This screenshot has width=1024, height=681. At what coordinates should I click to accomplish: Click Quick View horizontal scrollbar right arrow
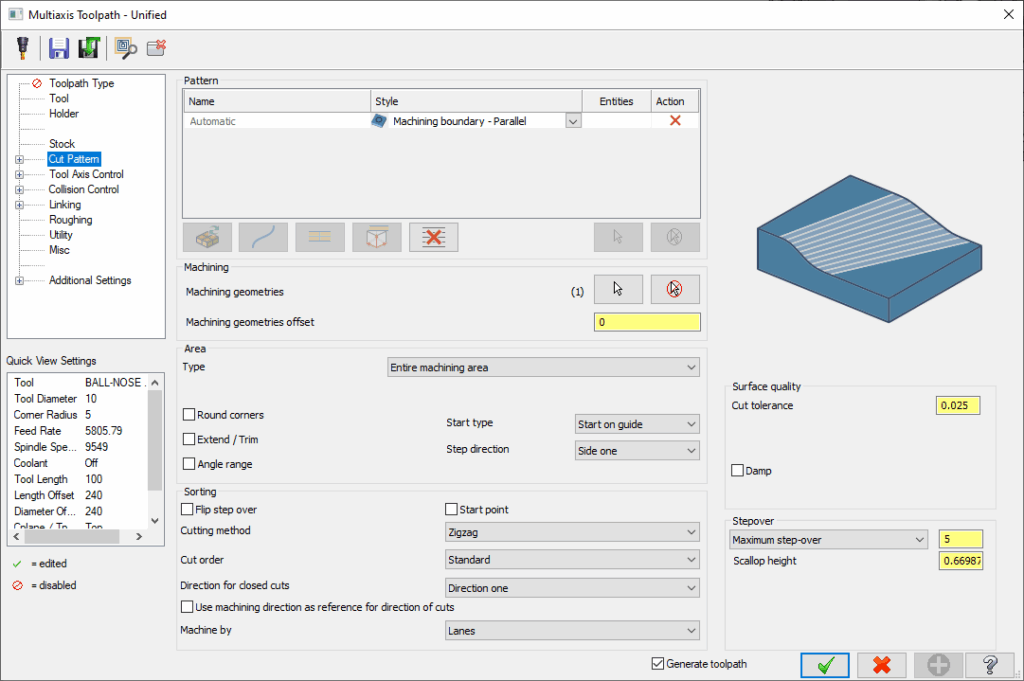click(x=138, y=537)
